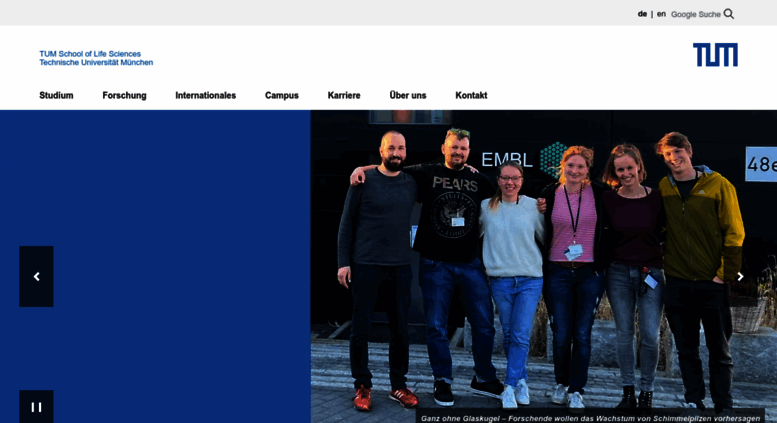This screenshot has width=777, height=423.
Task: Click the search magnifier icon
Action: pos(728,14)
